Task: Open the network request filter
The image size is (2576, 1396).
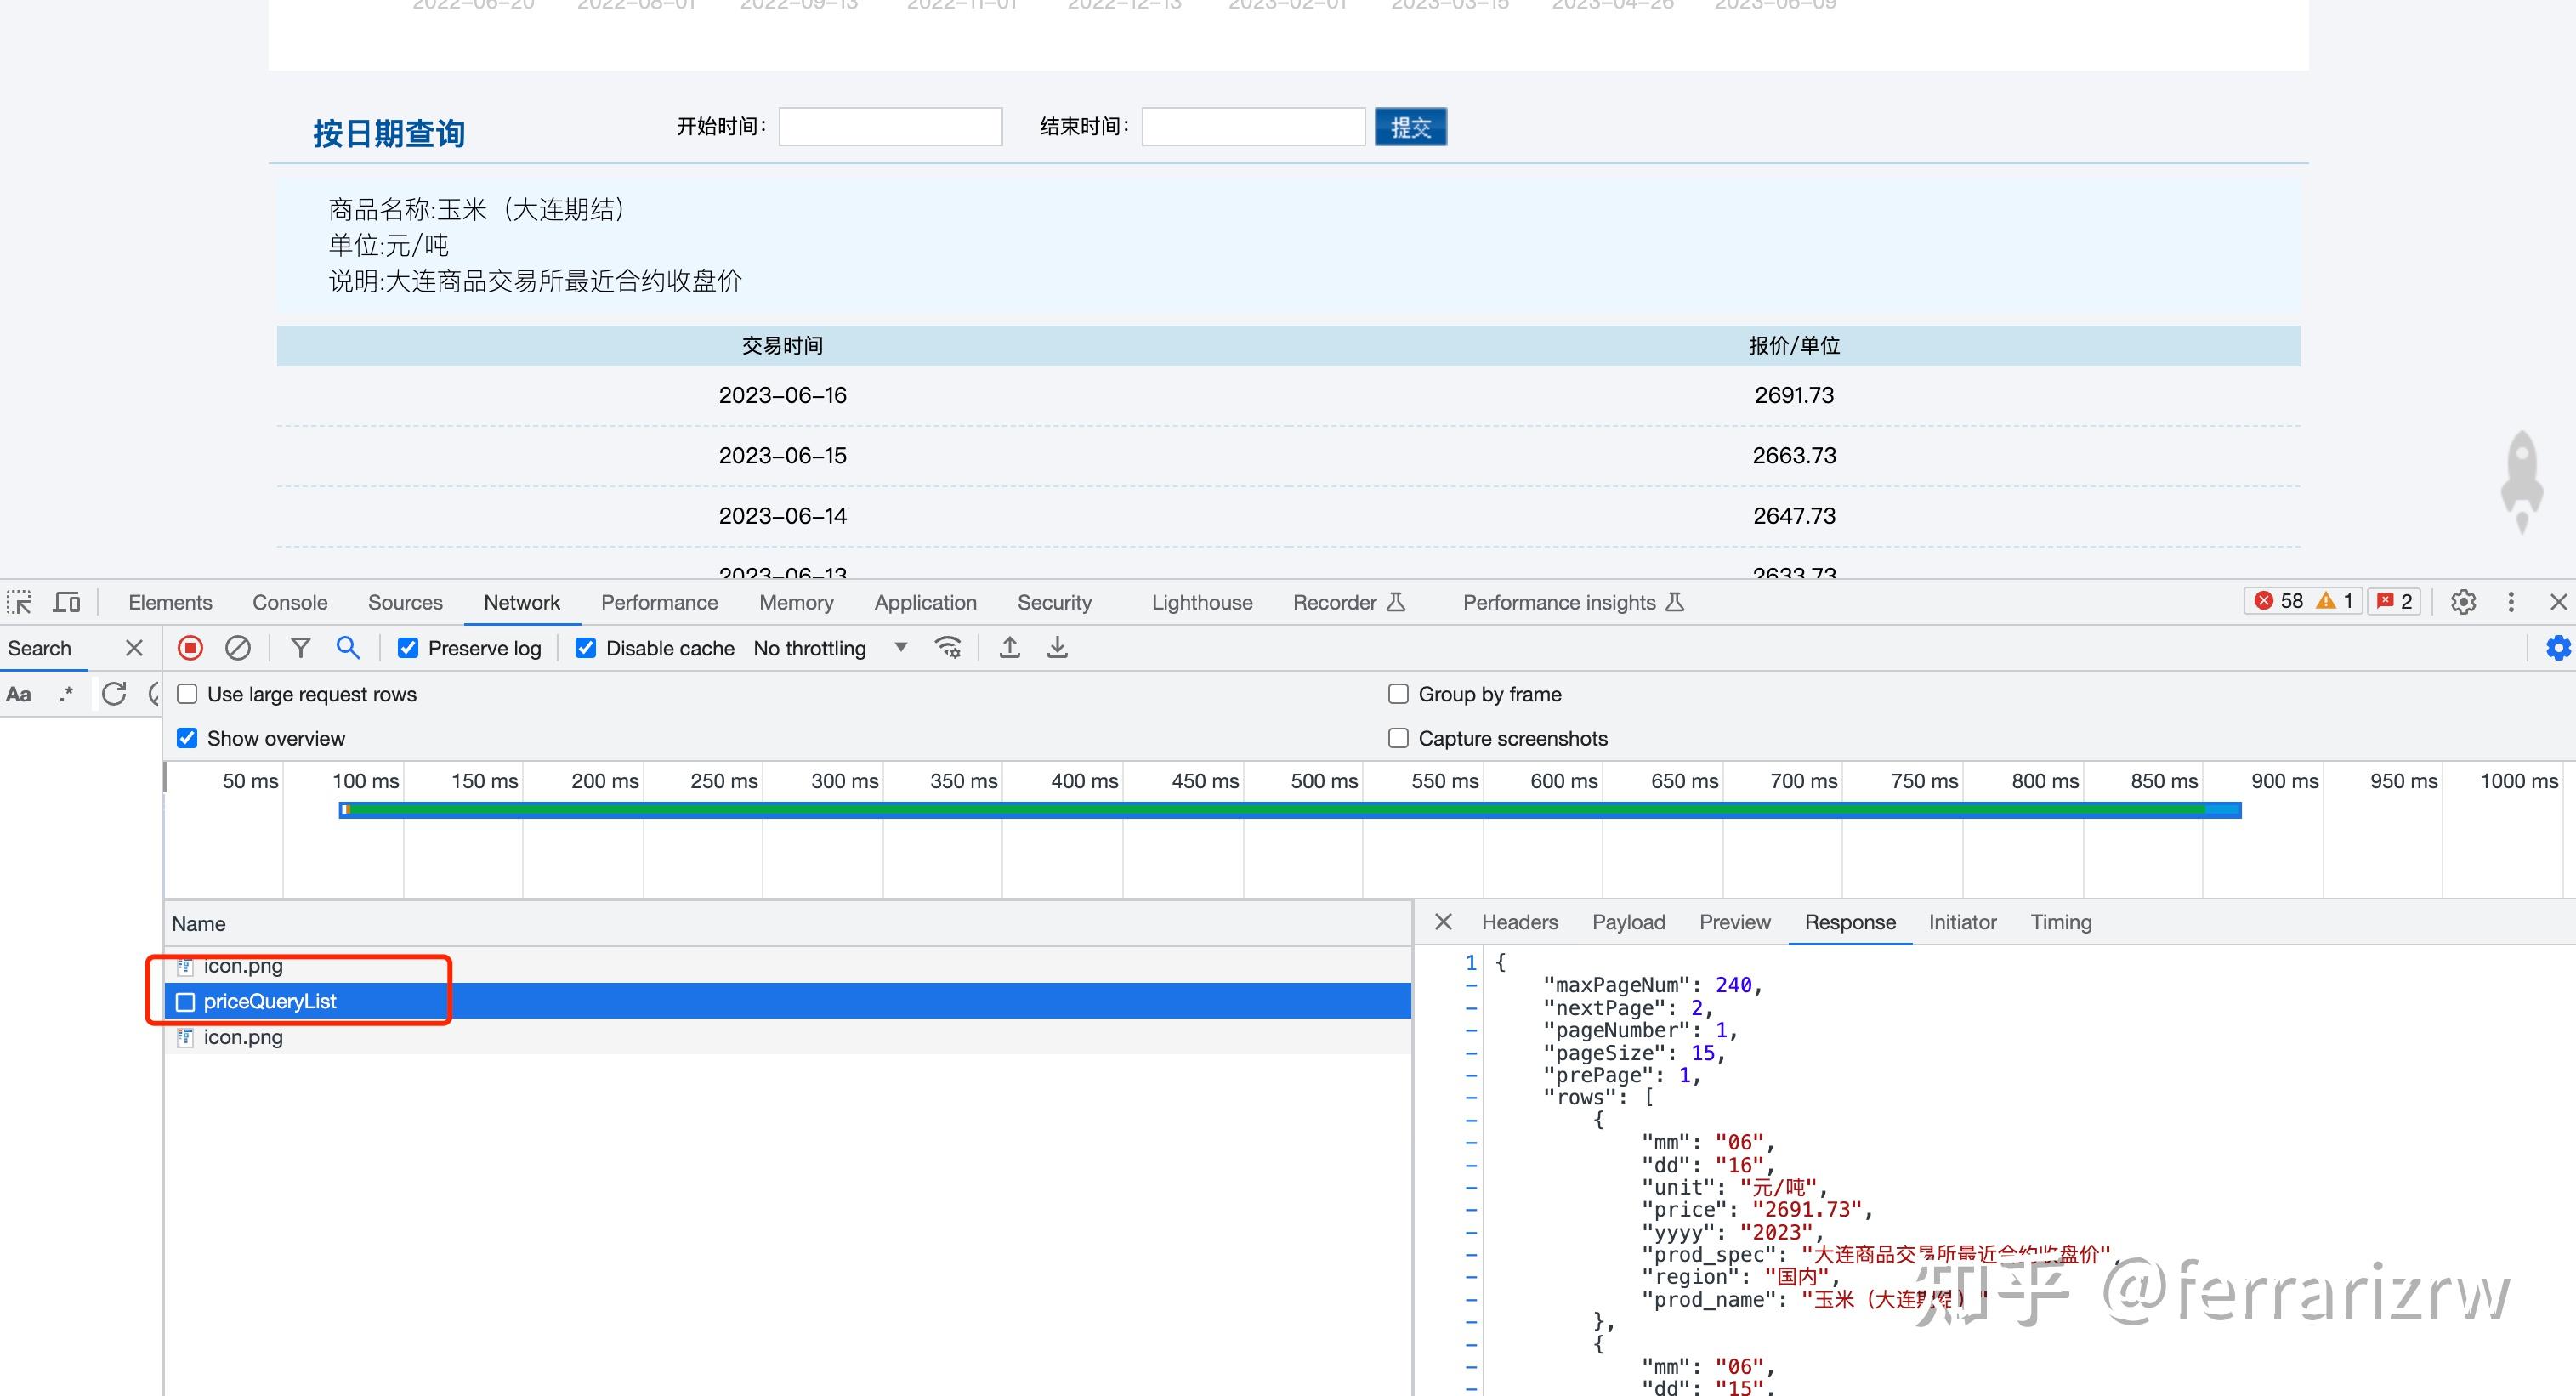Action: 300,648
